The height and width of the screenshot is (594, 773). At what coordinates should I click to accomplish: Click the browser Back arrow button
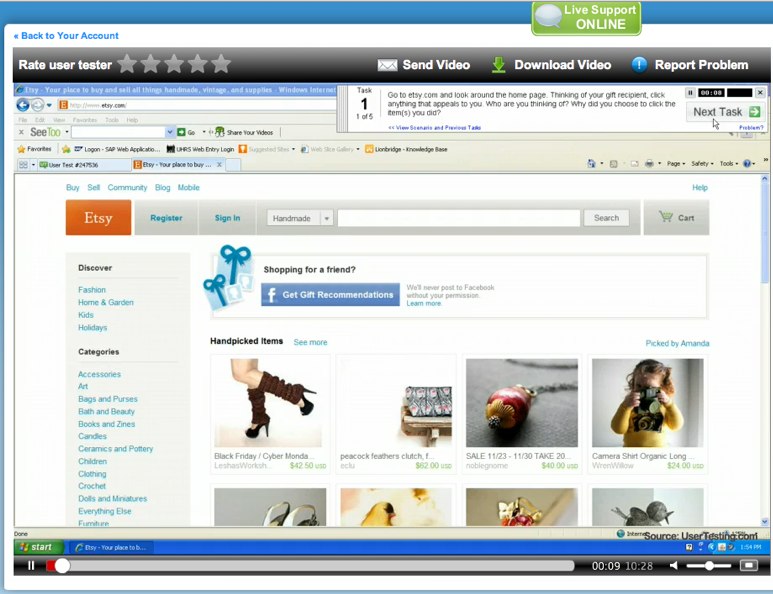click(x=23, y=105)
